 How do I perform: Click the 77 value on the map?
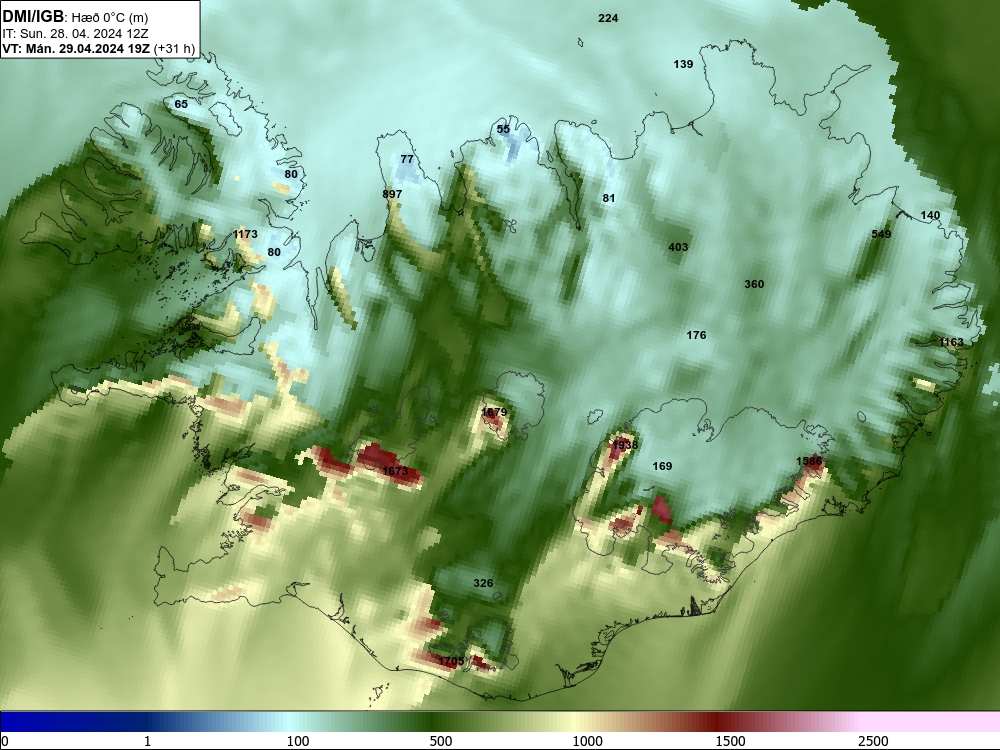click(x=407, y=159)
